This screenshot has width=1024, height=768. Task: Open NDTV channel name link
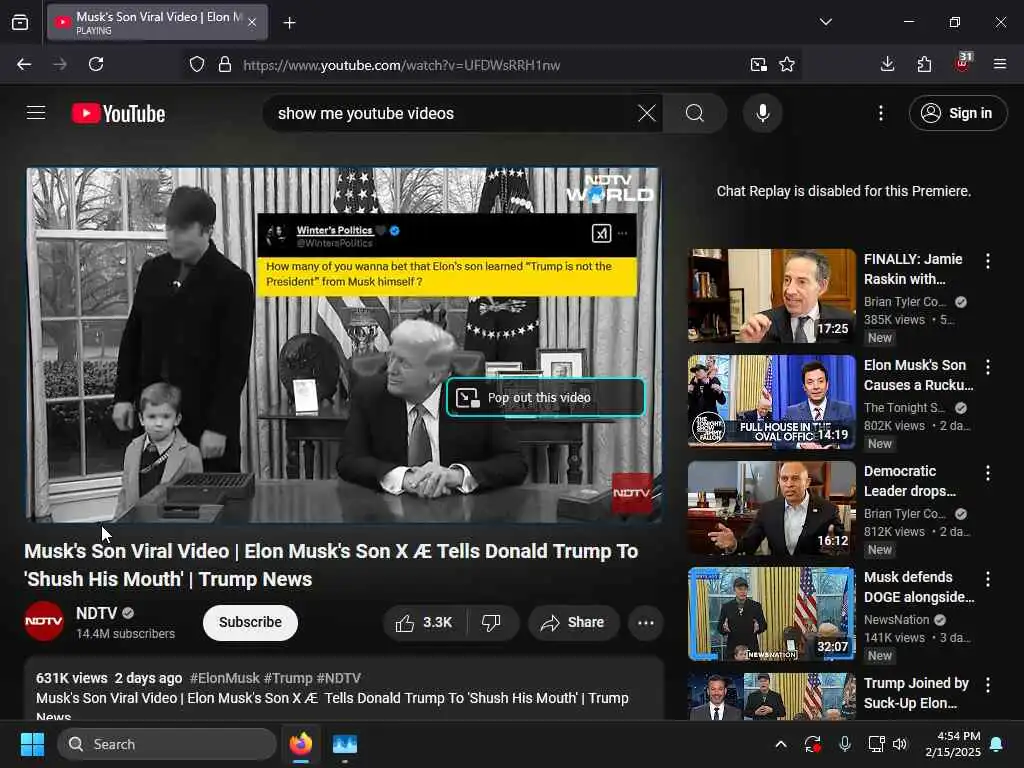pyautogui.click(x=96, y=613)
